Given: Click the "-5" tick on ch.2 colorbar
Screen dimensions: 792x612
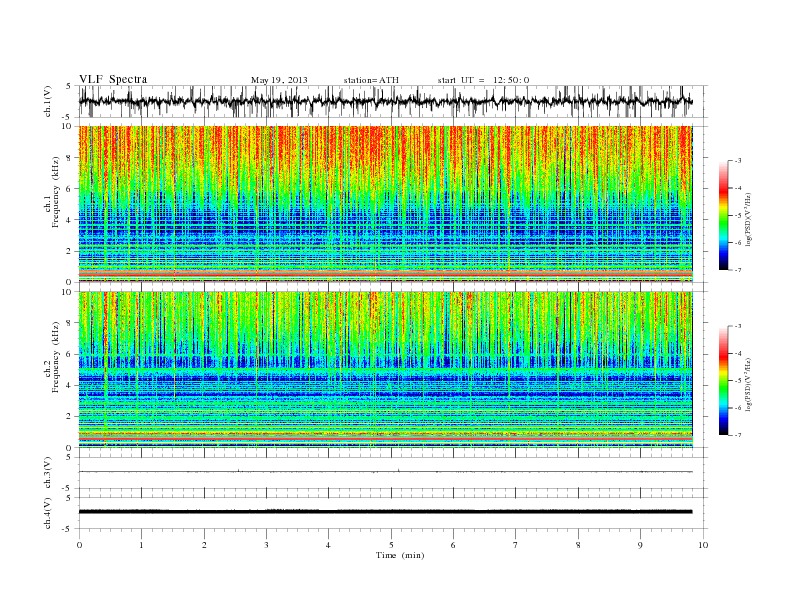Looking at the screenshot, I should [x=738, y=380].
